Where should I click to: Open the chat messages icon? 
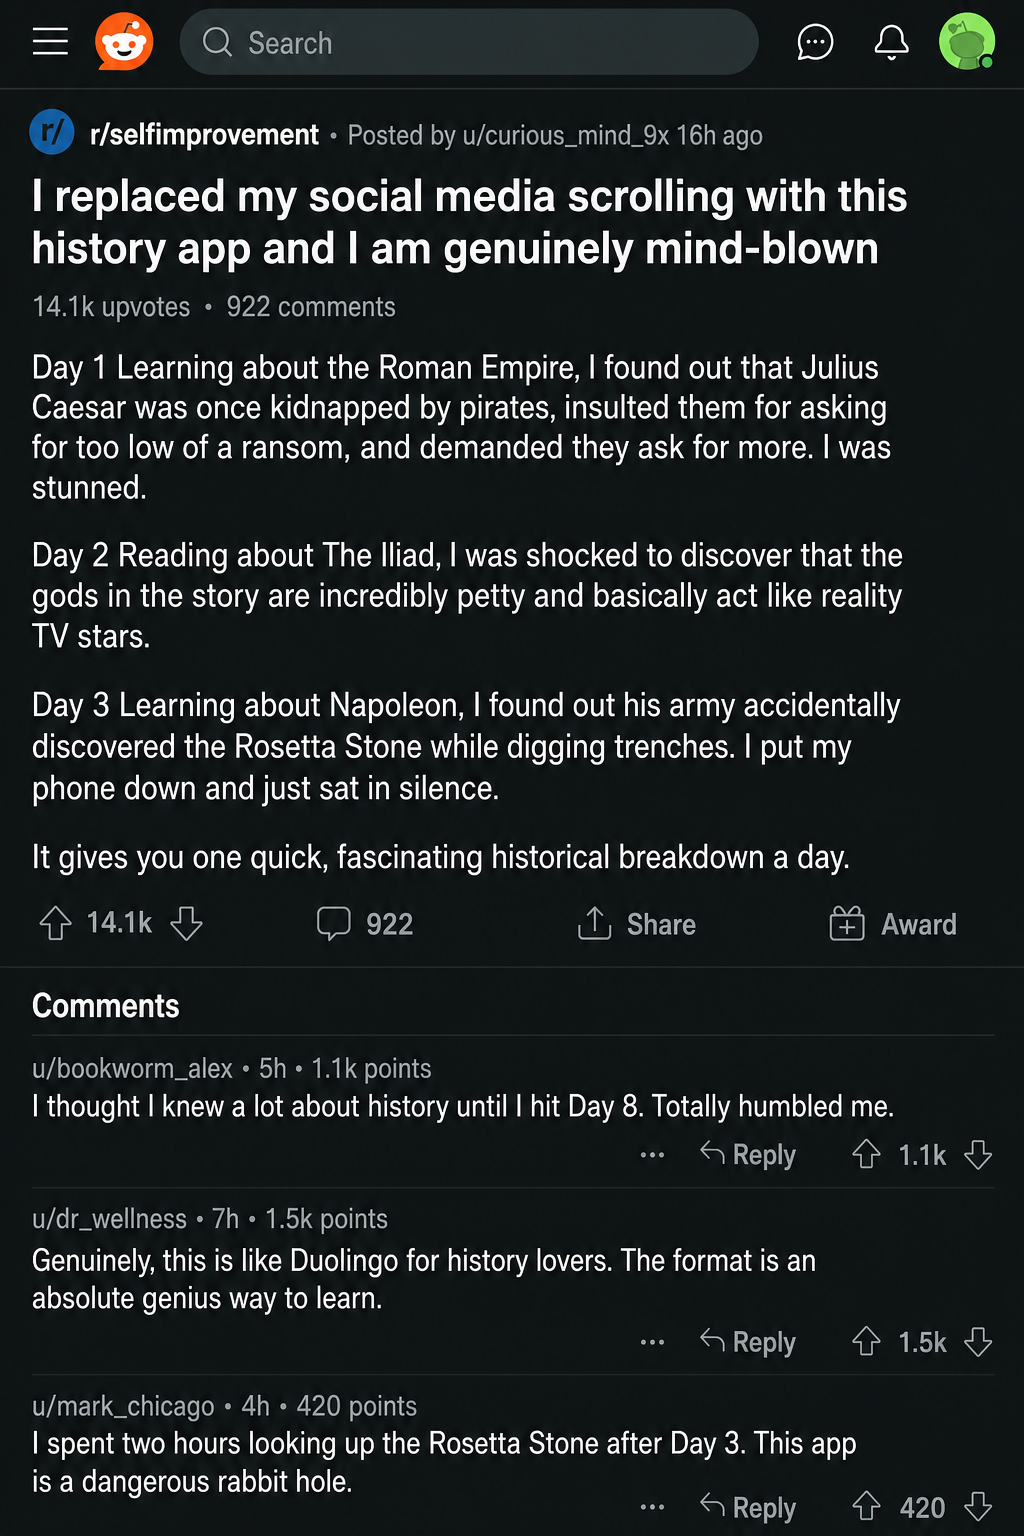pos(815,42)
